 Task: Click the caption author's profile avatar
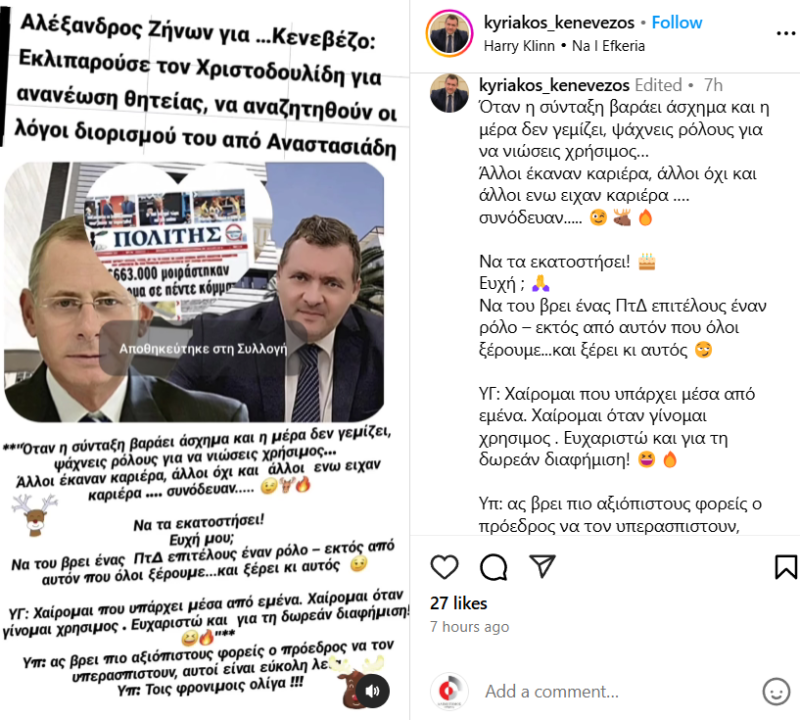(x=449, y=93)
